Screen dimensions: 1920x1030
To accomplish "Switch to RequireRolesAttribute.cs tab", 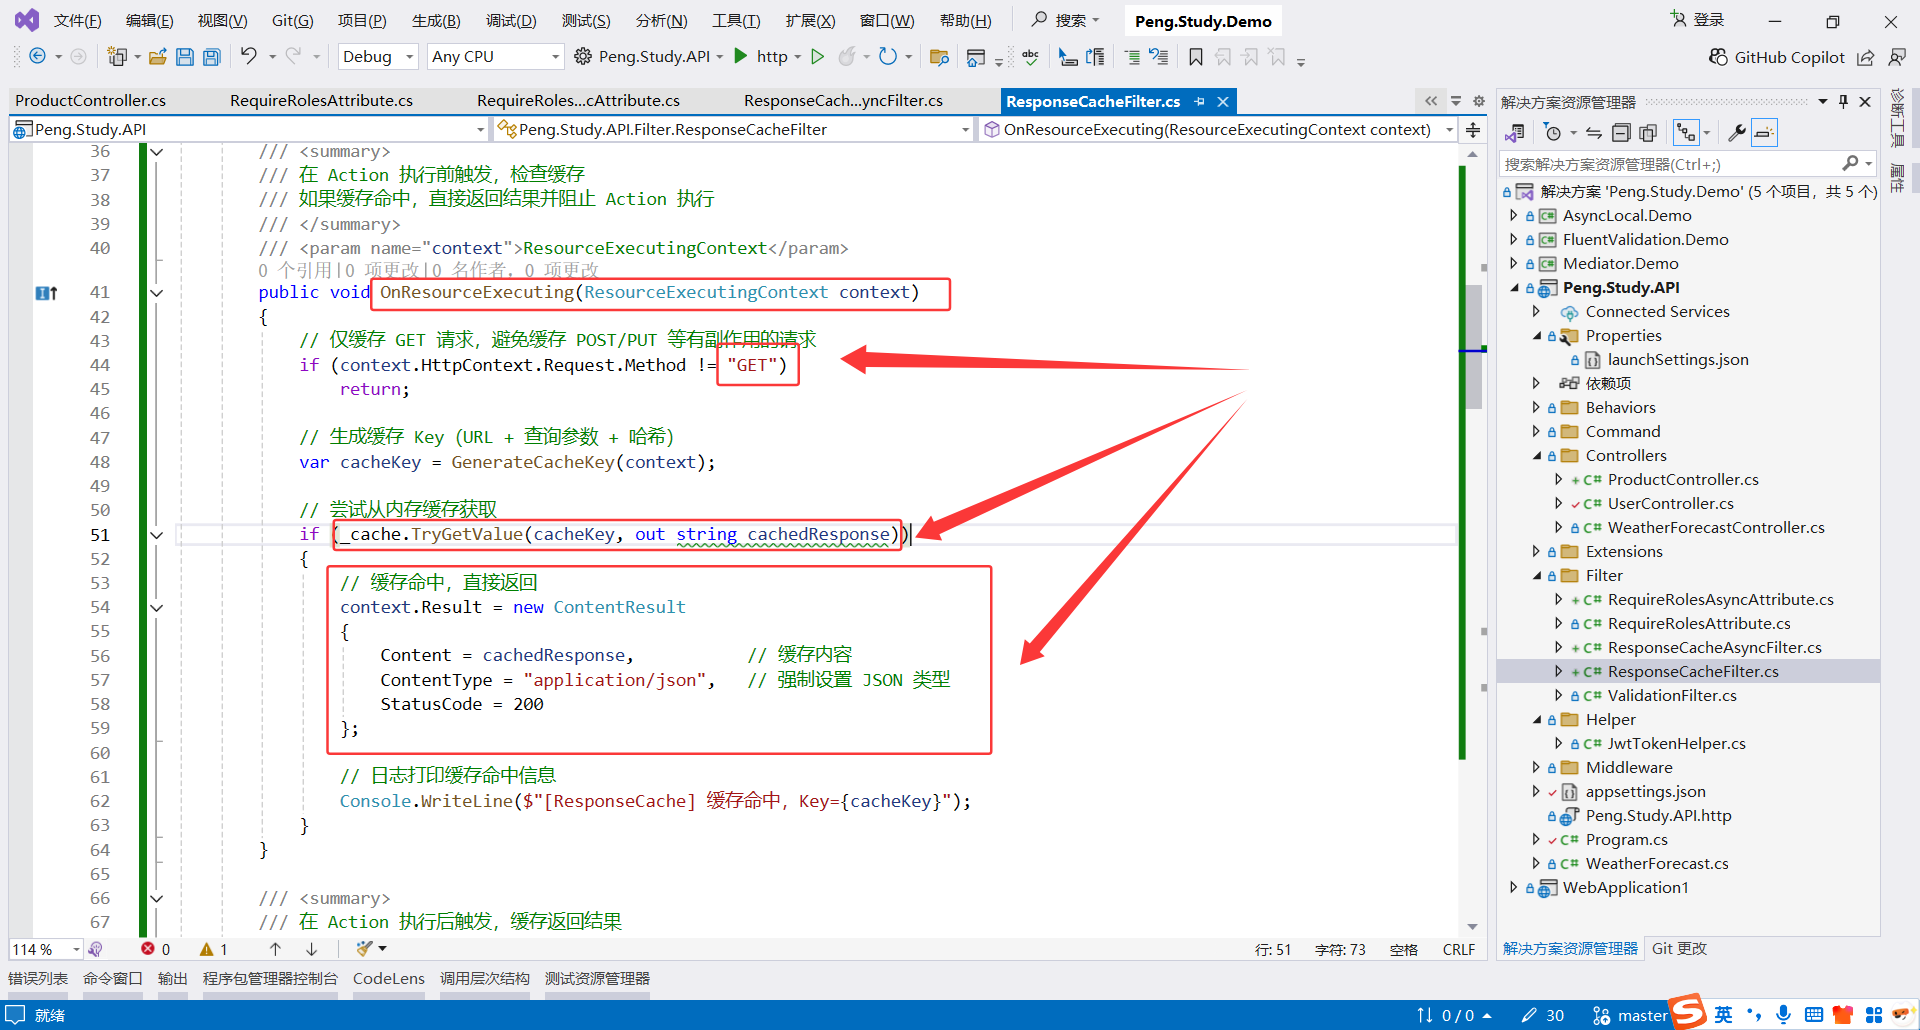I will click(322, 100).
